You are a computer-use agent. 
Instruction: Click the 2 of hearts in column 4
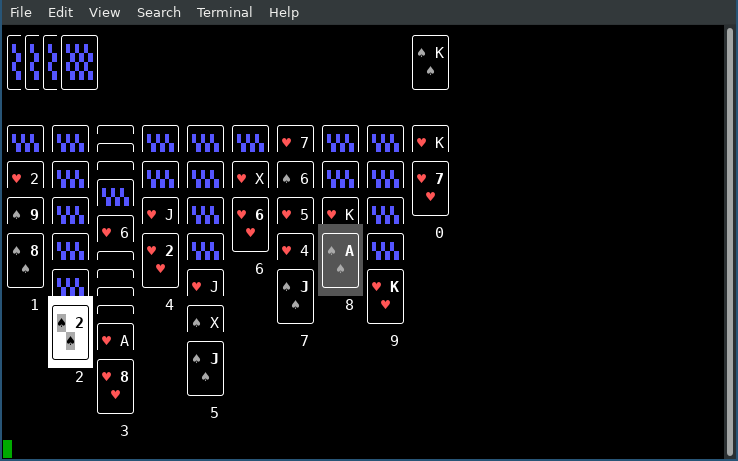pyautogui.click(x=160, y=260)
